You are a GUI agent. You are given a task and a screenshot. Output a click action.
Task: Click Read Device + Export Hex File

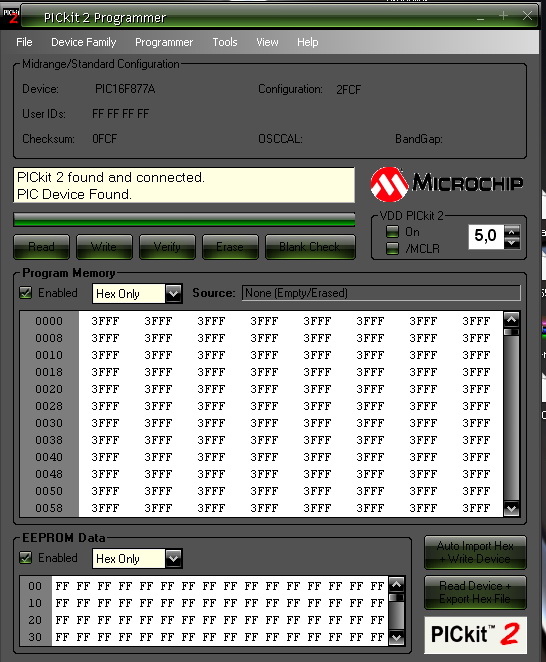click(475, 592)
